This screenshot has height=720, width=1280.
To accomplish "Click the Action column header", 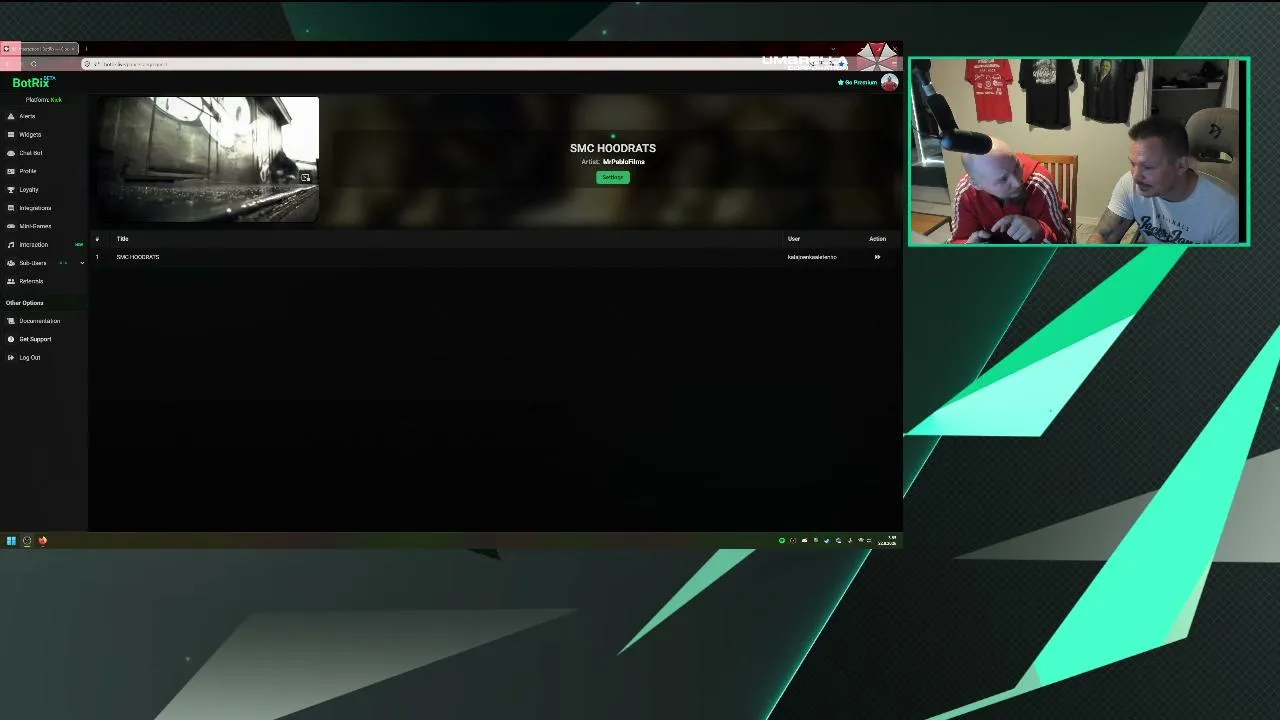I will pyautogui.click(x=877, y=239).
